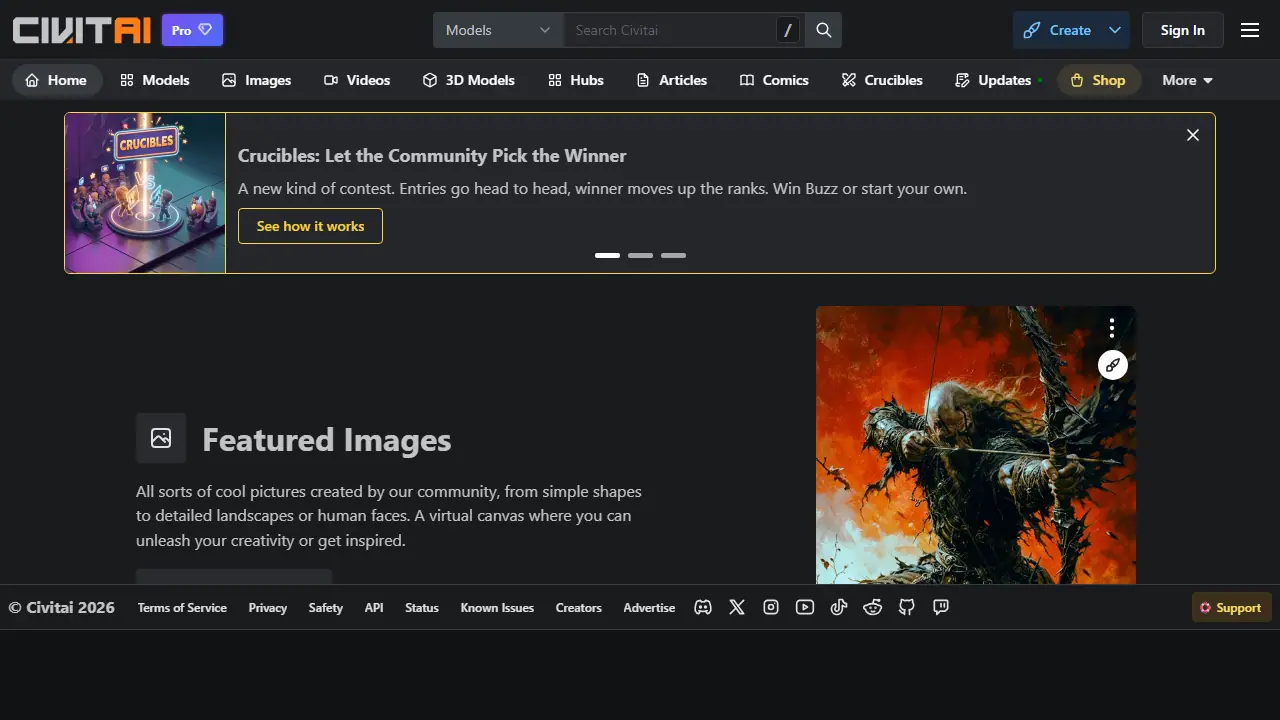
Task: Select the third banner slide indicator
Action: click(x=673, y=255)
